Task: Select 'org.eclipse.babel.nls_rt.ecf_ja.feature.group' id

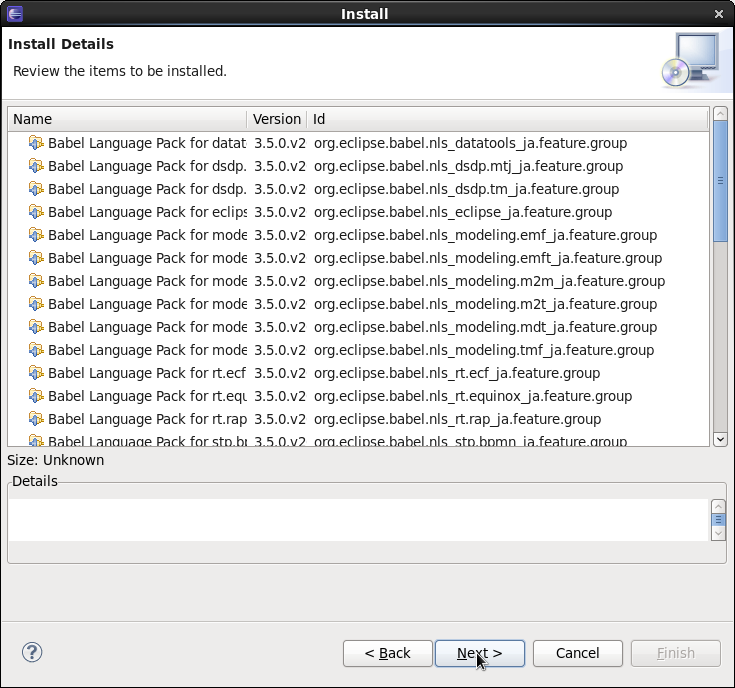Action: pyautogui.click(x=457, y=373)
